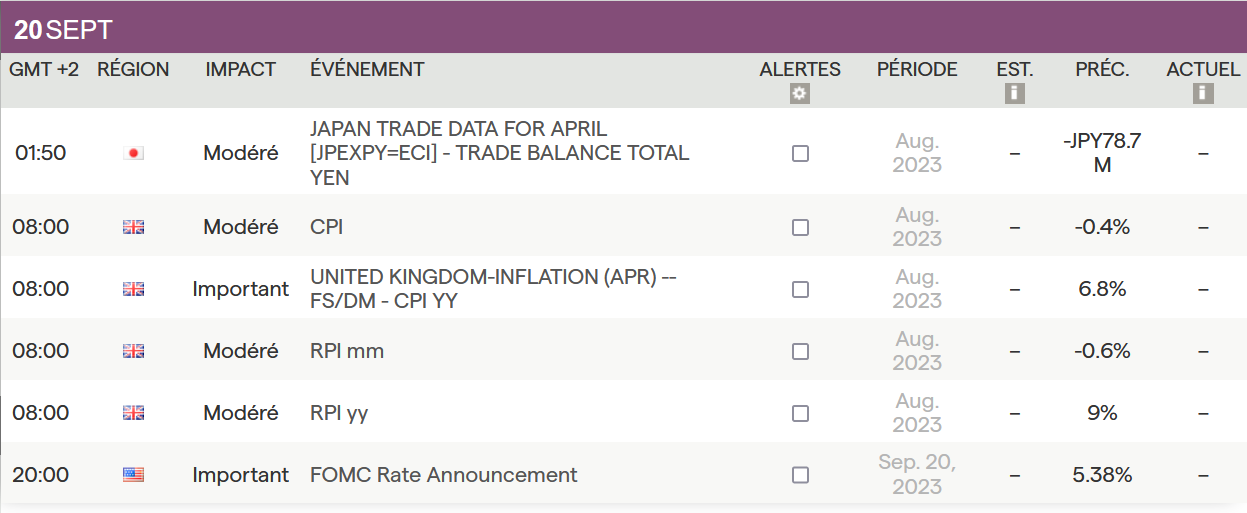The width and height of the screenshot is (1247, 513).
Task: Click the ACTUEL column info icon
Action: click(x=1203, y=93)
